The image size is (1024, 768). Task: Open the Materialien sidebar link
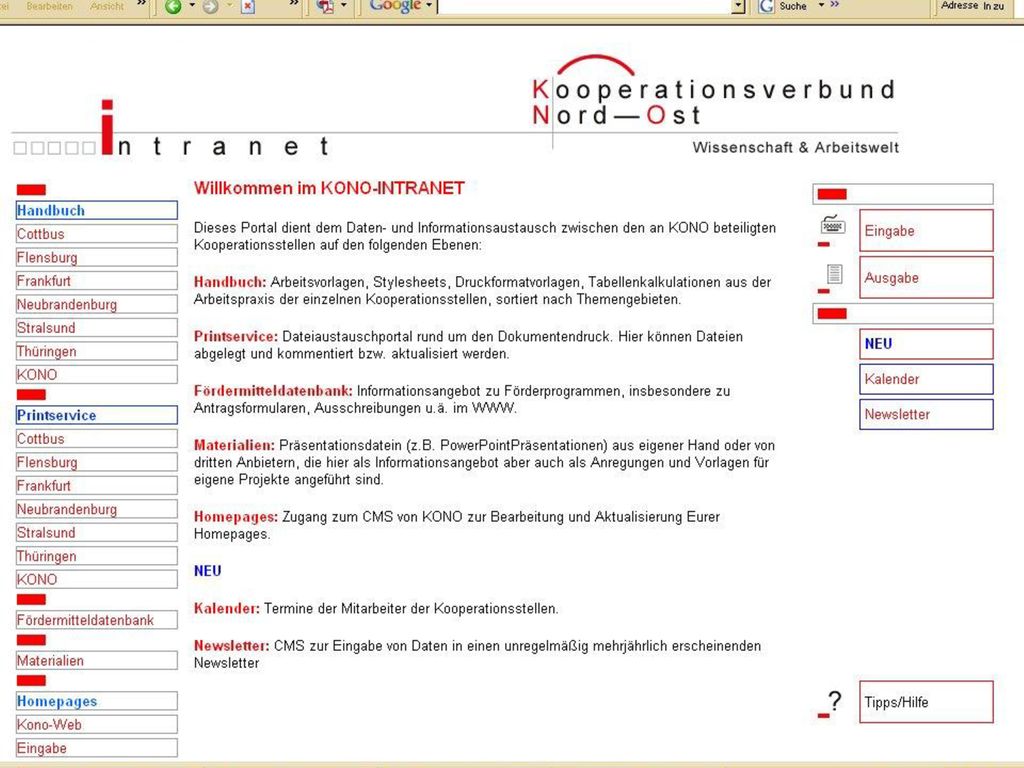97,661
